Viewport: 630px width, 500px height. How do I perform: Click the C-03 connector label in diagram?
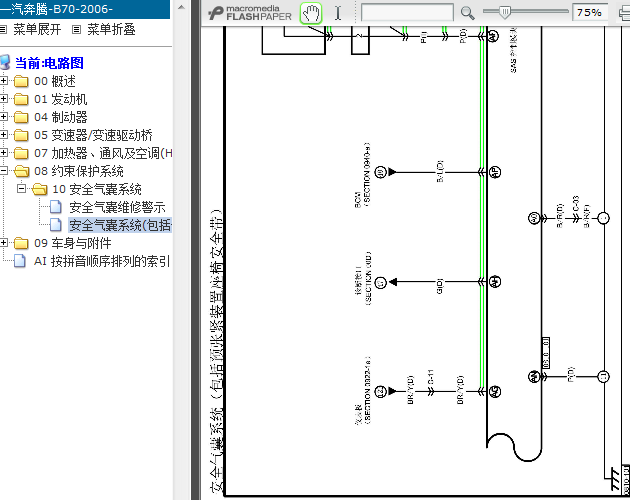(576, 205)
